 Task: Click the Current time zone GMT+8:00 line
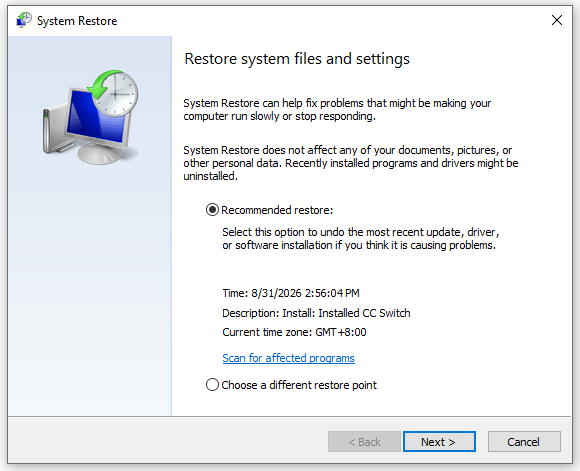click(294, 332)
